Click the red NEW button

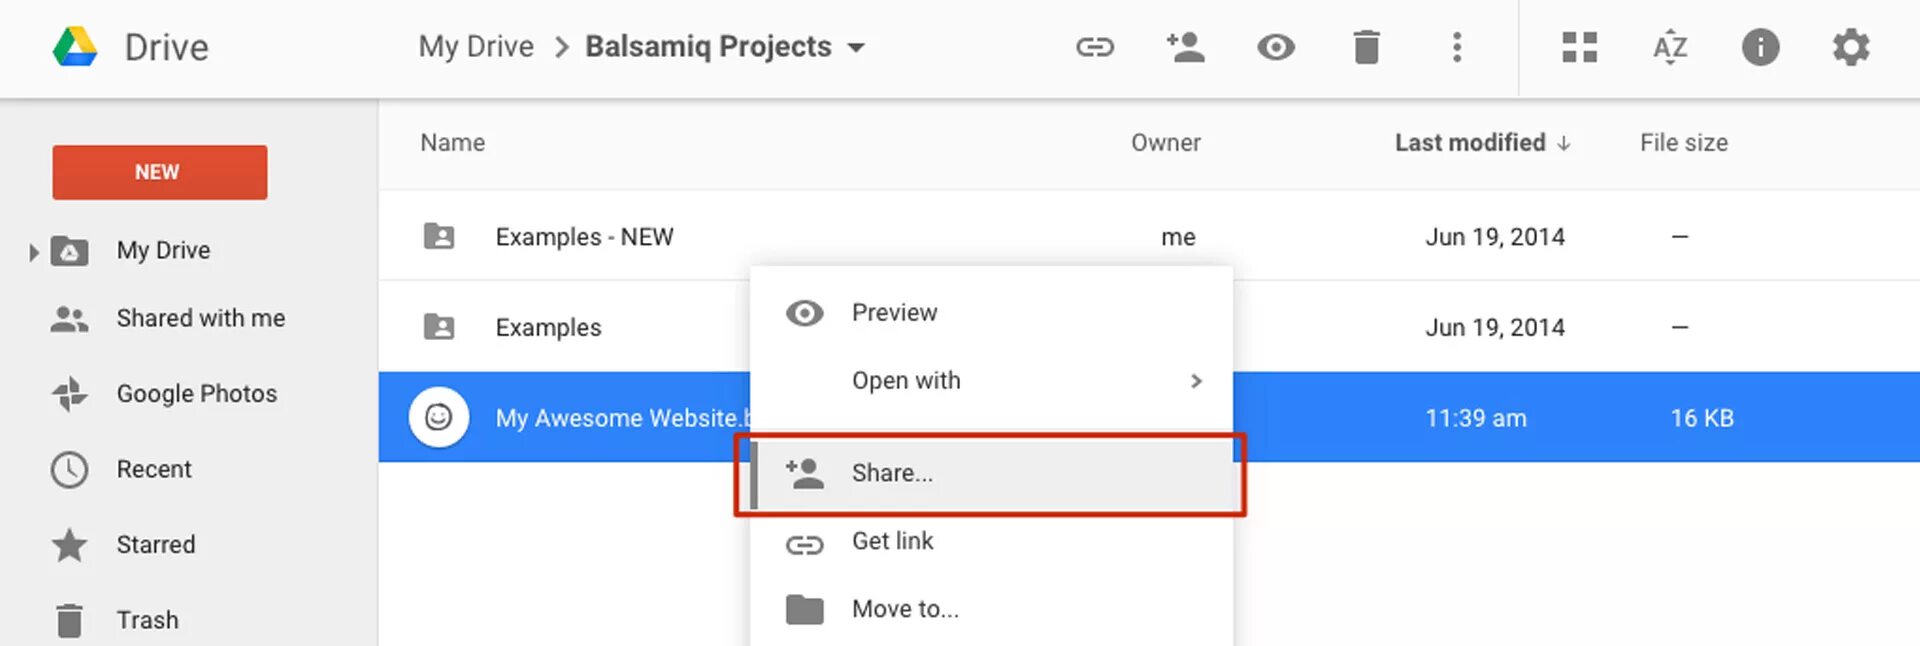click(159, 172)
